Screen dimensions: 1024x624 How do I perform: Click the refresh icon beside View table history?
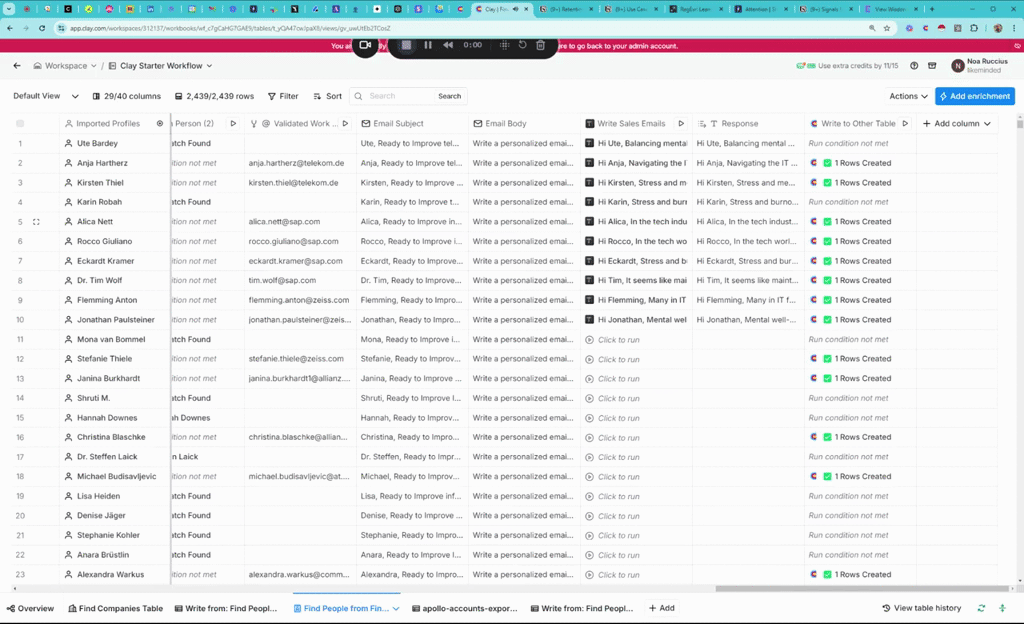coord(981,608)
